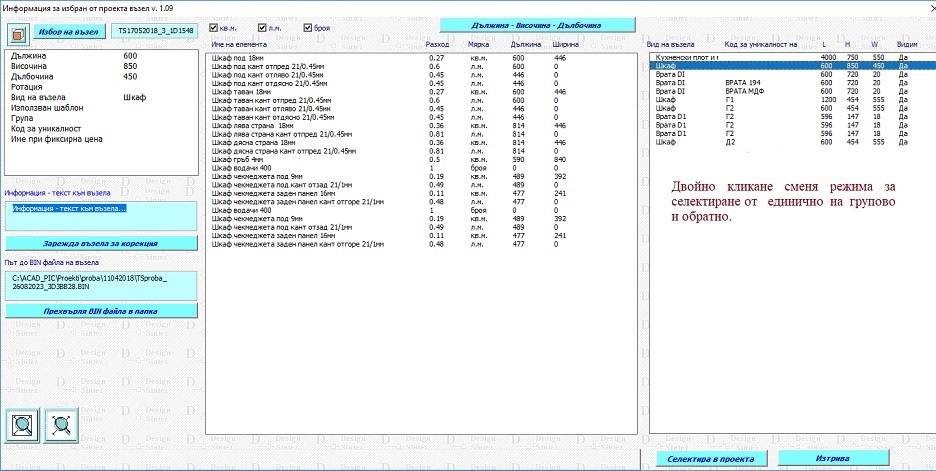Click the Група property row
The height and width of the screenshot is (471, 936).
coord(101,118)
